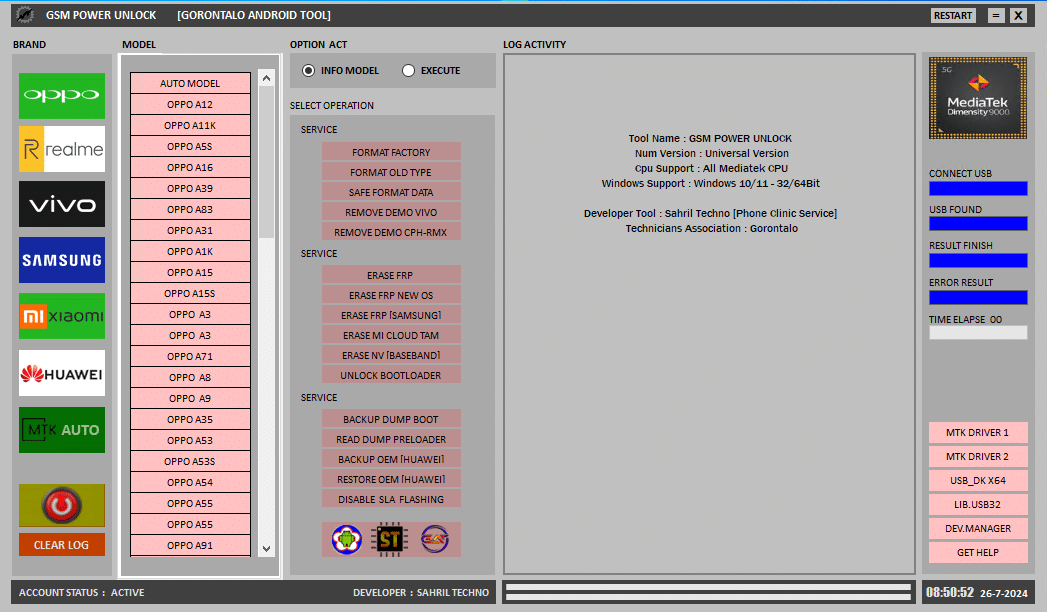
Task: Select OPPO A83 model
Action: pos(190,210)
